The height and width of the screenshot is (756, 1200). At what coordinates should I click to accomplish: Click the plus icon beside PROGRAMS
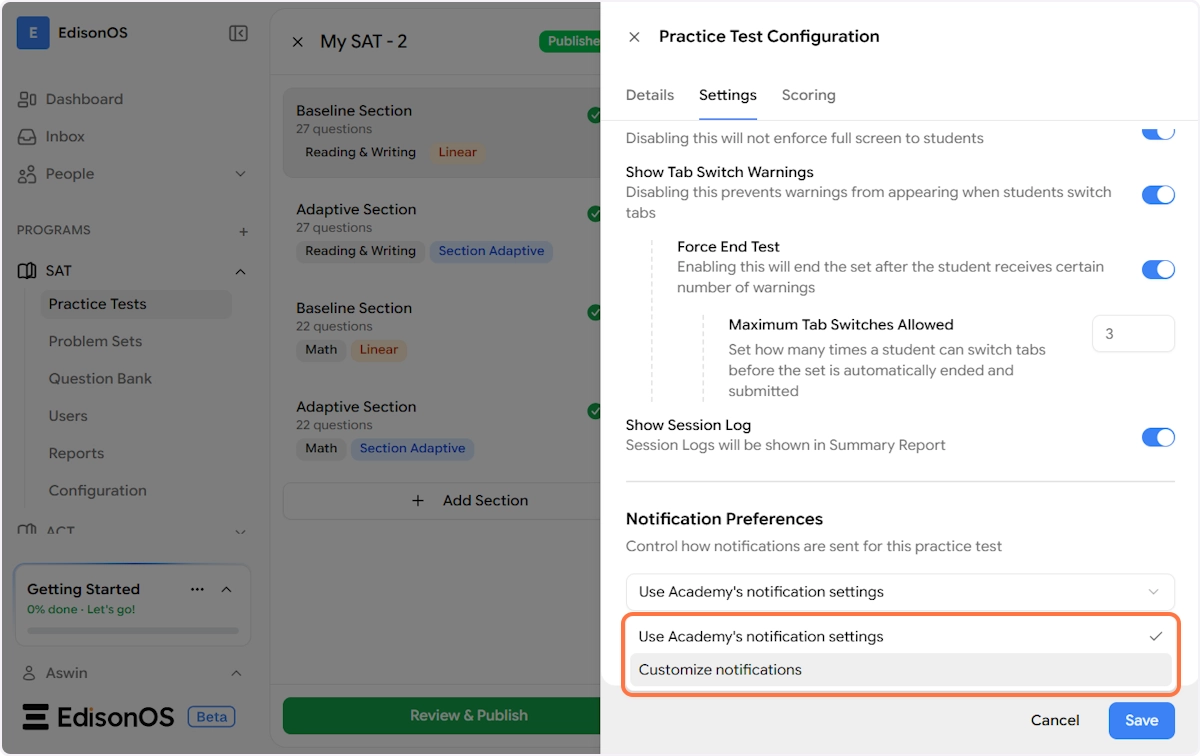[x=243, y=231]
